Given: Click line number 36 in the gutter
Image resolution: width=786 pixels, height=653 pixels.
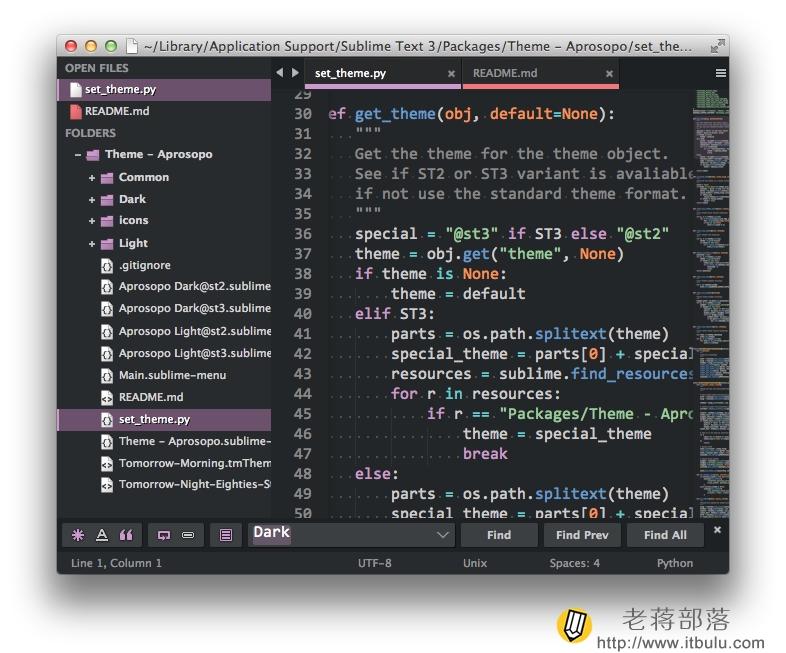Looking at the screenshot, I should click(x=303, y=234).
